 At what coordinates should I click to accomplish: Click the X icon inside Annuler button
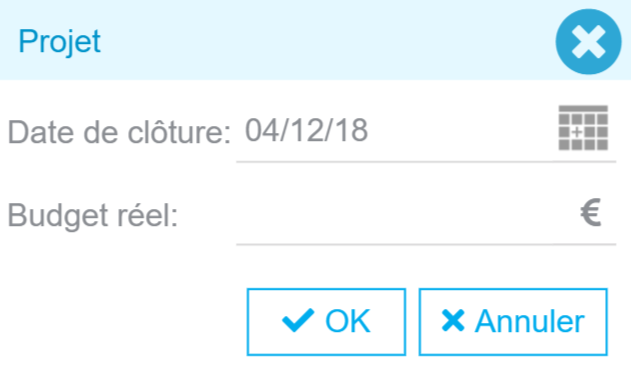(x=453, y=321)
